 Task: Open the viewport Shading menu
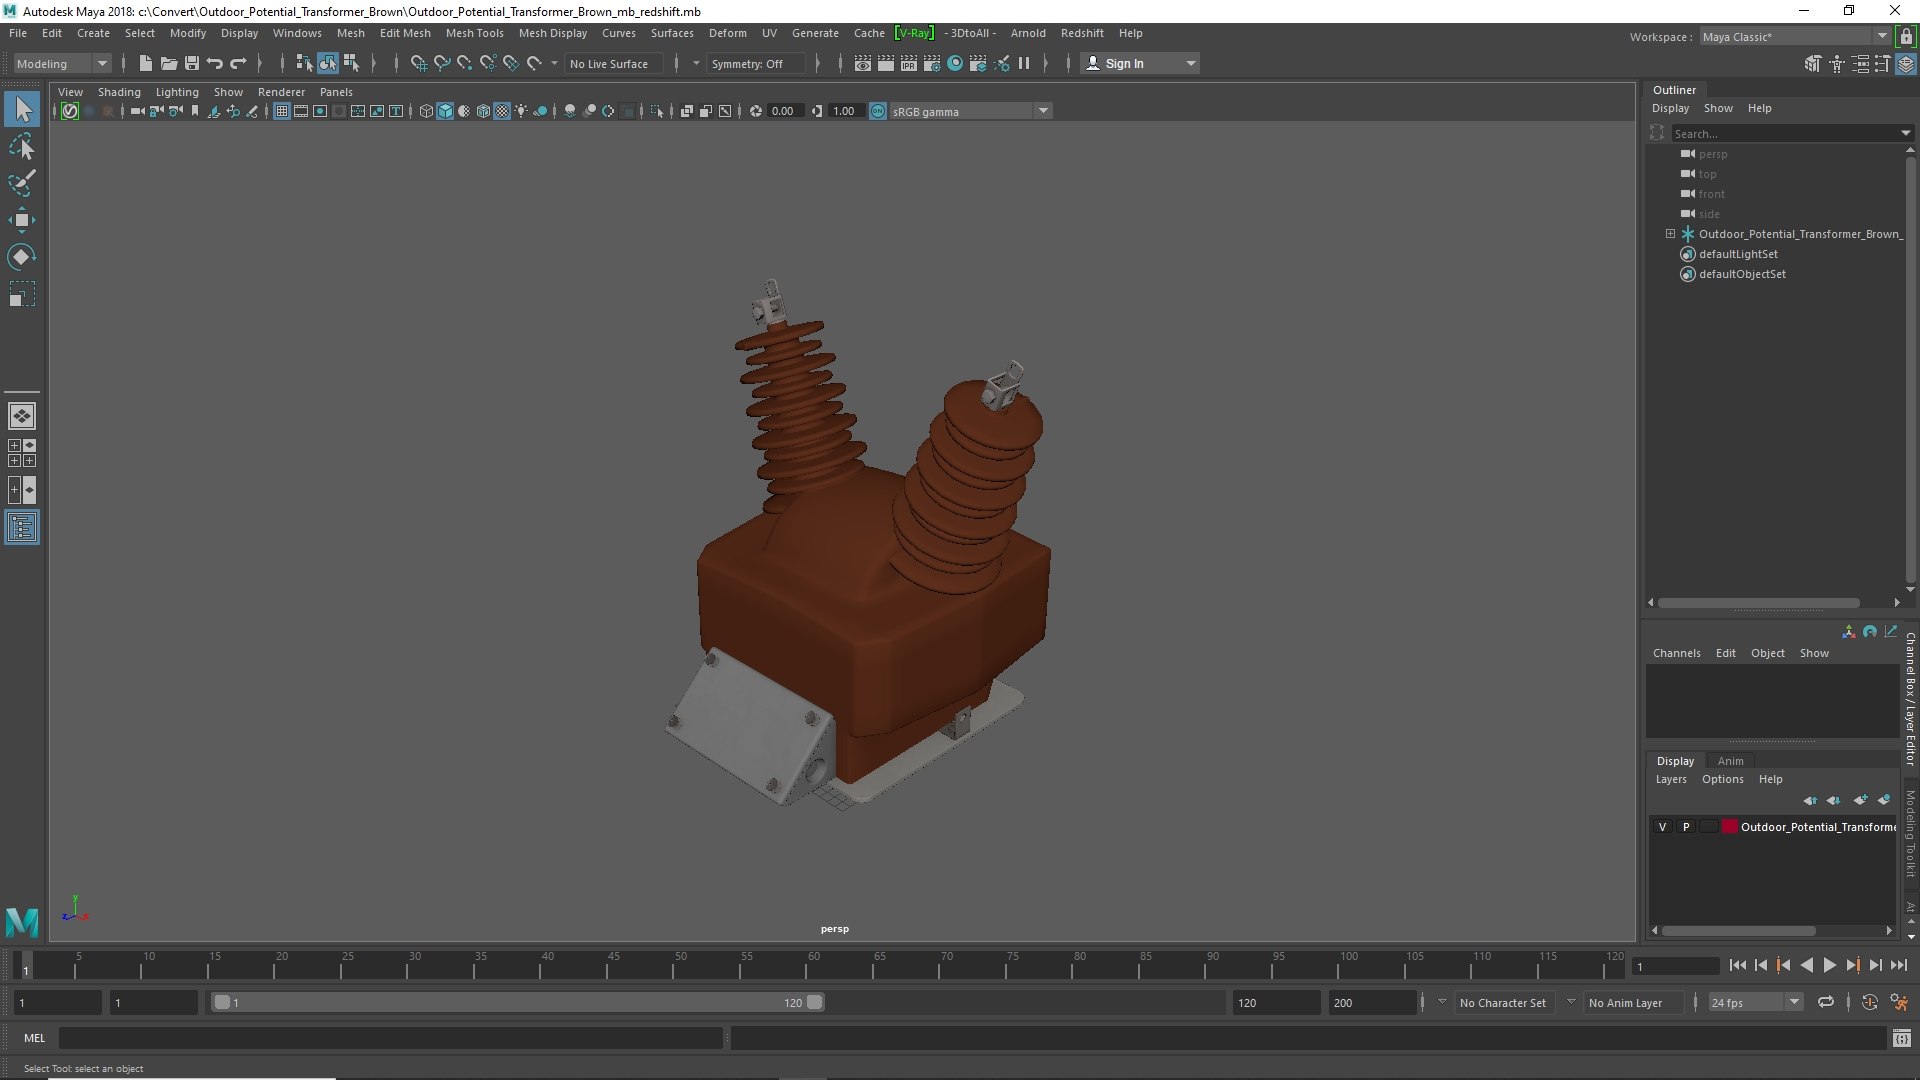point(119,92)
